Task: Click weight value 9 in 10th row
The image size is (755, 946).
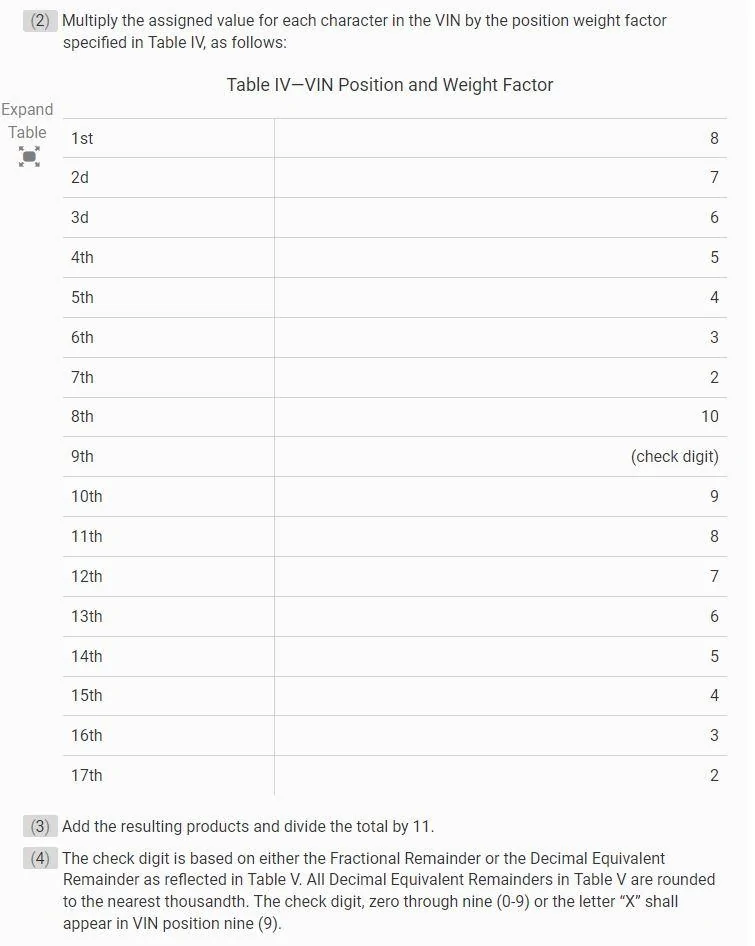Action: pyautogui.click(x=715, y=497)
